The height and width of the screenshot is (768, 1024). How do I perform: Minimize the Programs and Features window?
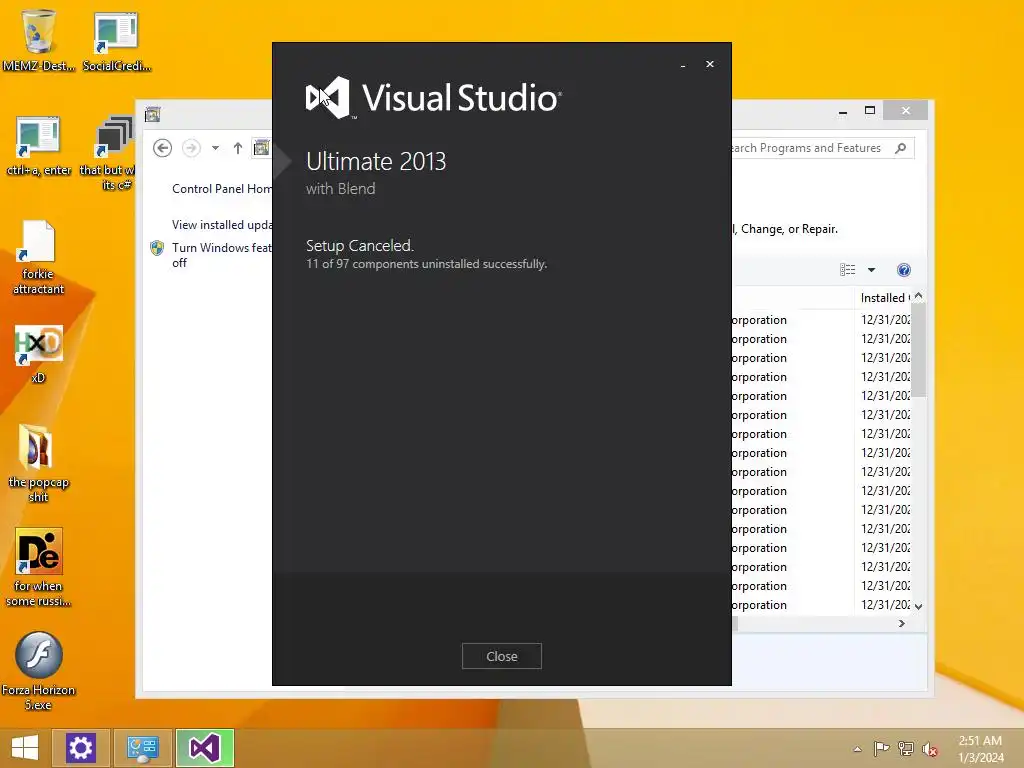click(843, 111)
